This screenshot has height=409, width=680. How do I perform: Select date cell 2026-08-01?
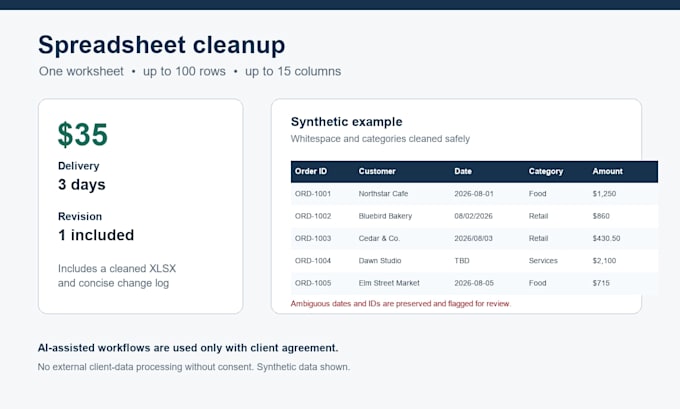click(474, 193)
